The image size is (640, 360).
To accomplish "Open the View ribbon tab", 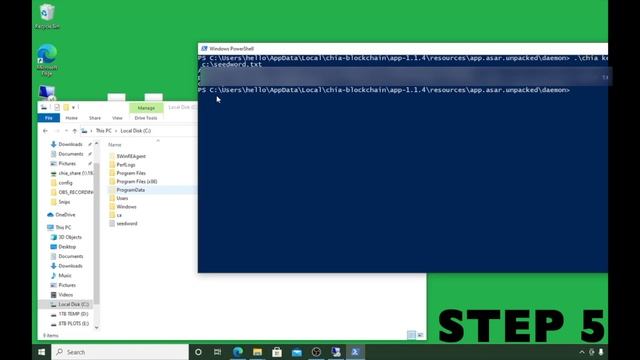I will [x=117, y=118].
